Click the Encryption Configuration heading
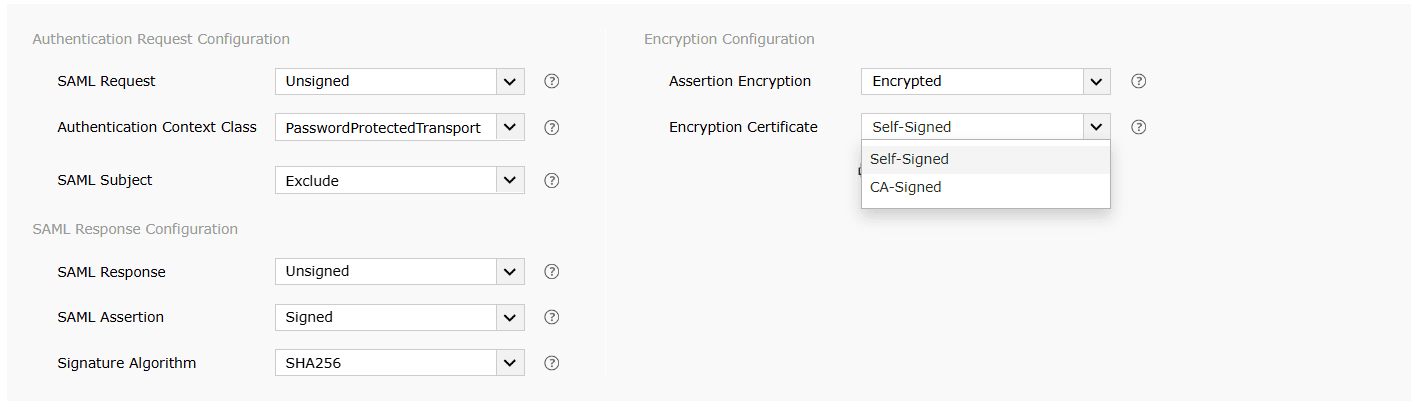This screenshot has width=1411, height=418. point(729,39)
